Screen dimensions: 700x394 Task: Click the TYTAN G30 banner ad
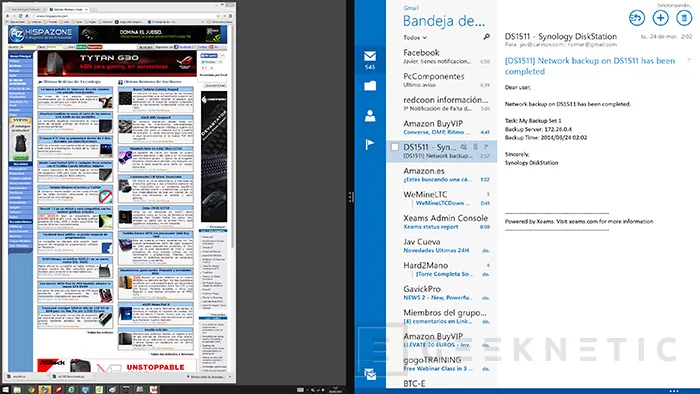pos(117,63)
